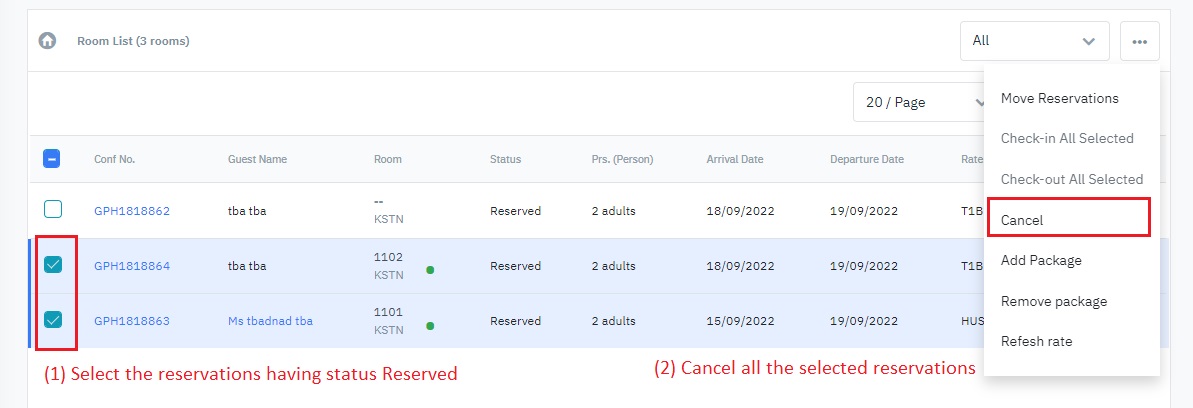
Task: Select Add Package menu option
Action: click(1041, 260)
